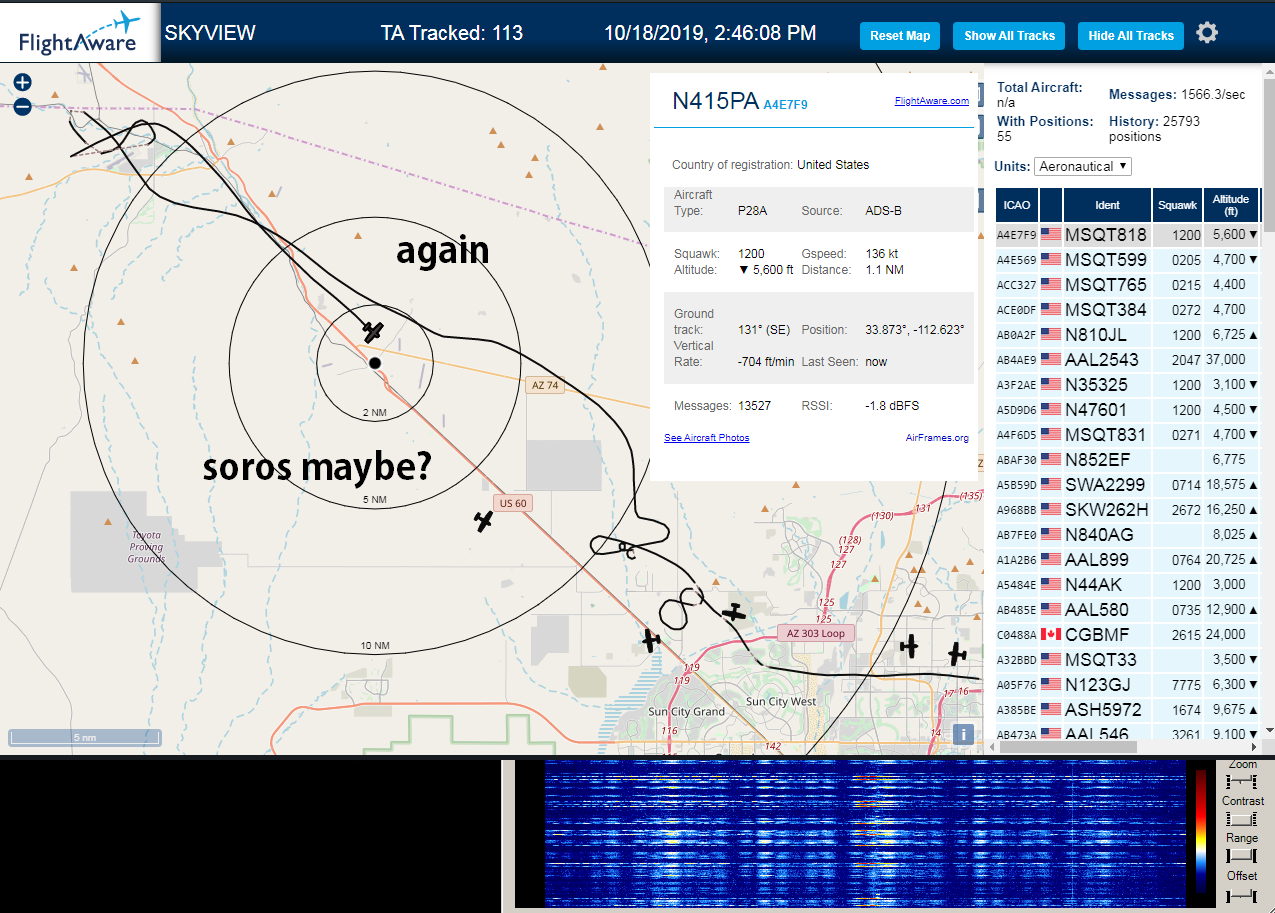Adjust the Zoom slider in waterfall panel
Screen dimensions: 1275x913
[1242, 780]
